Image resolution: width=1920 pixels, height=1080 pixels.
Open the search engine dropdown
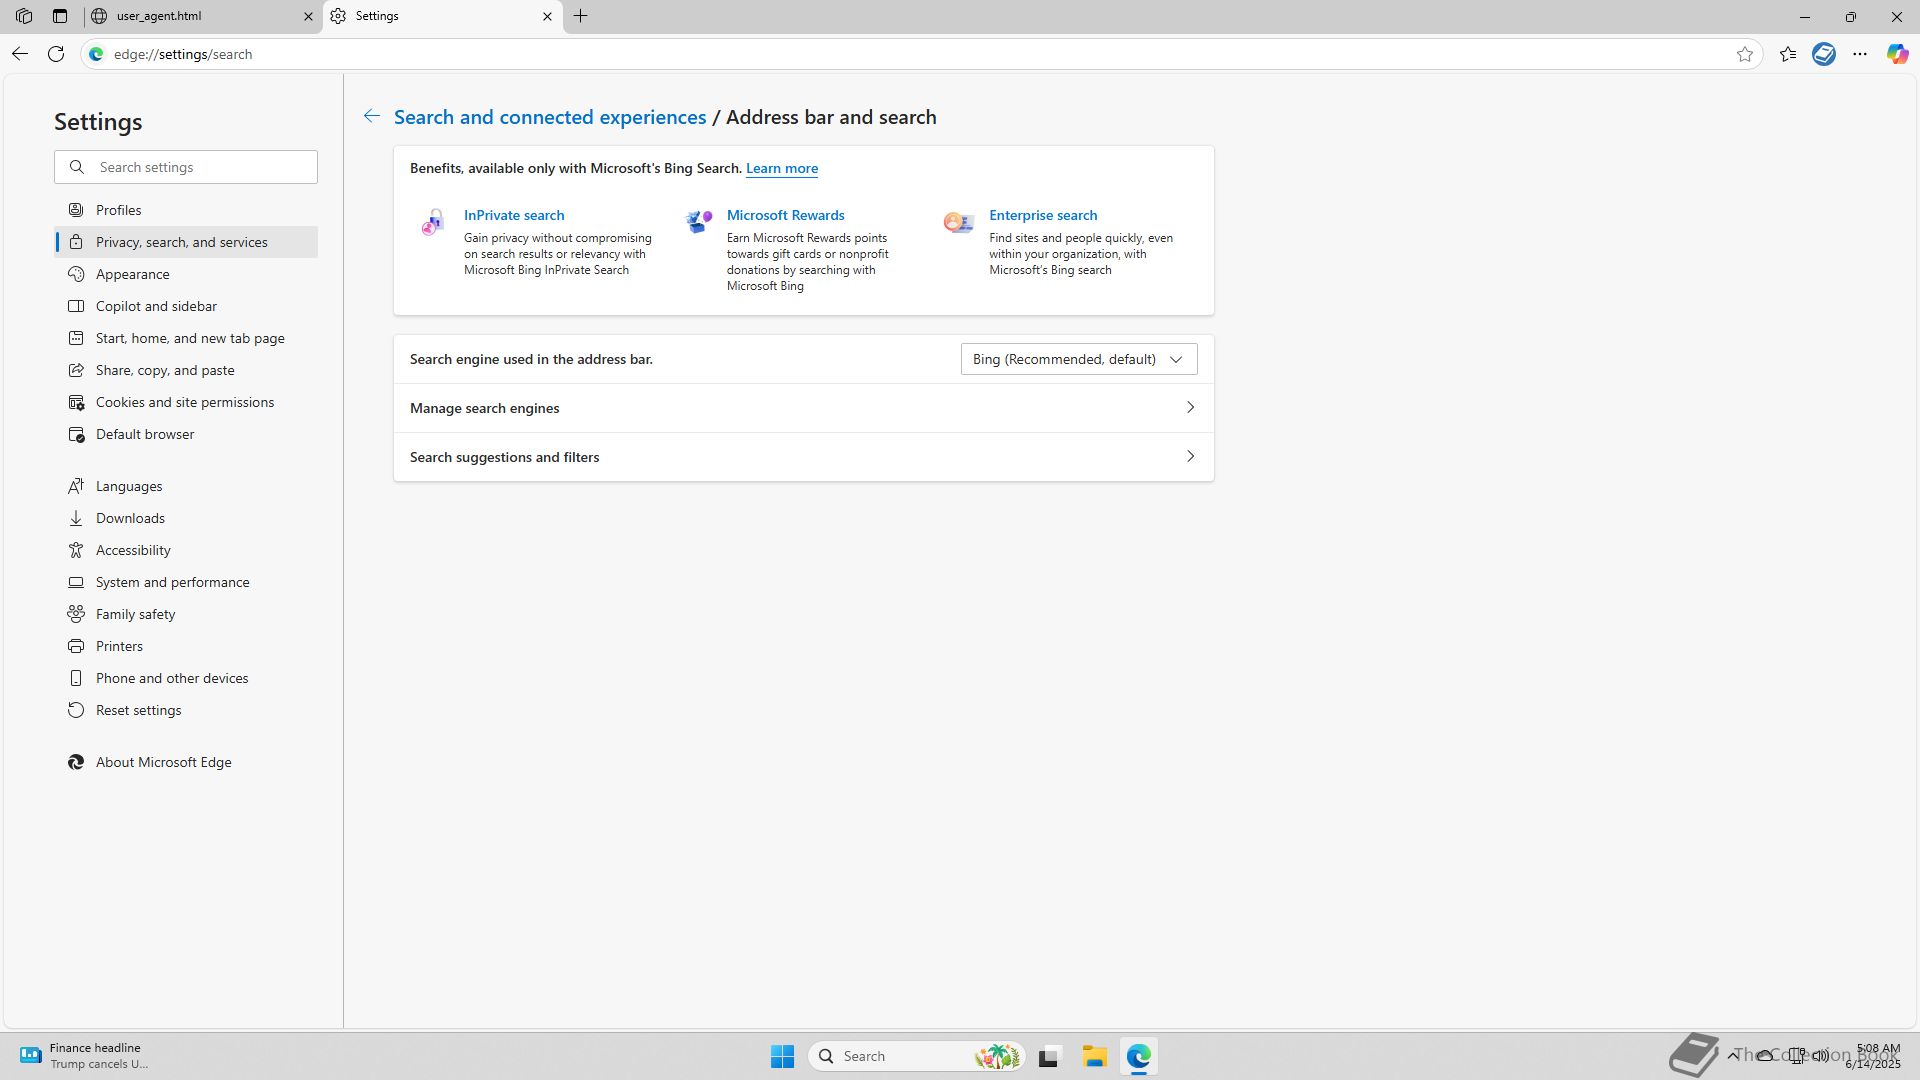[1078, 359]
